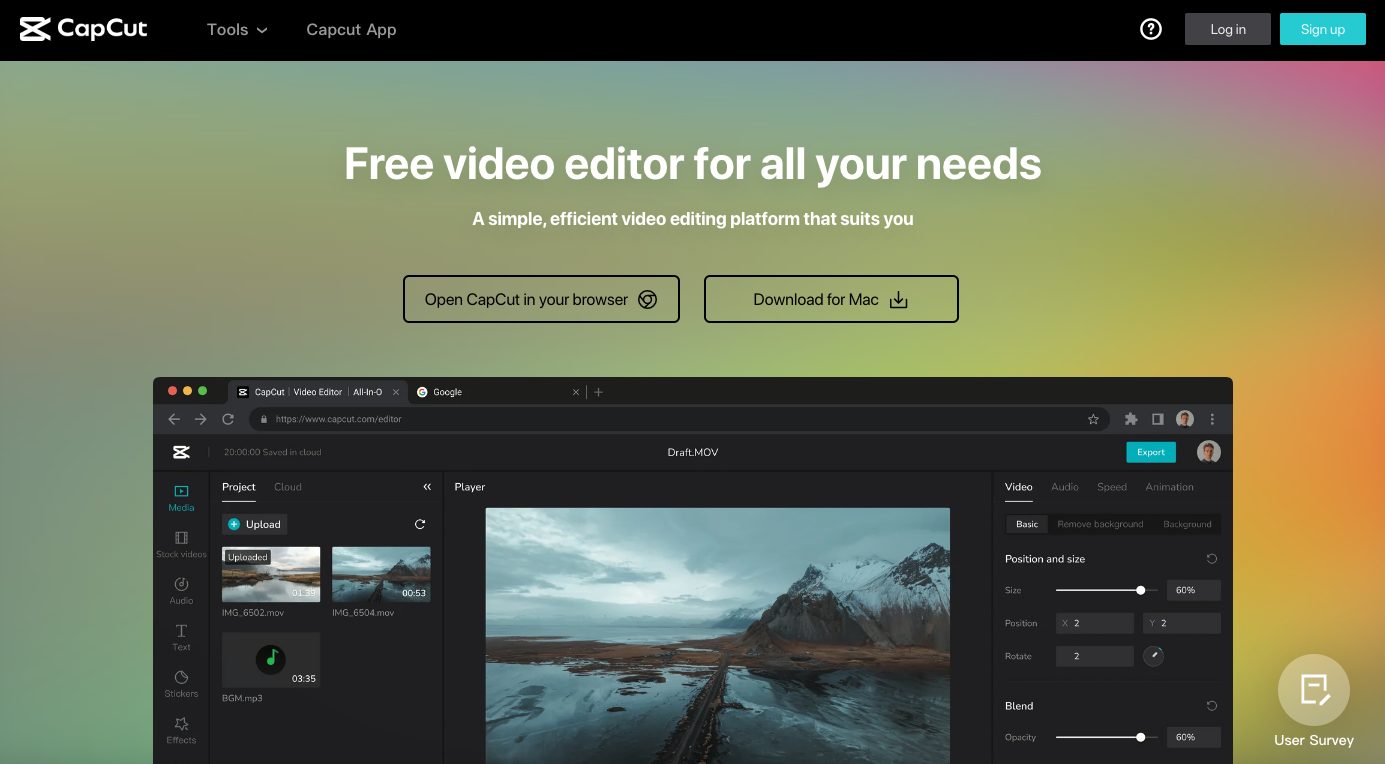
Task: Click the Size percentage field
Action: pos(1194,590)
